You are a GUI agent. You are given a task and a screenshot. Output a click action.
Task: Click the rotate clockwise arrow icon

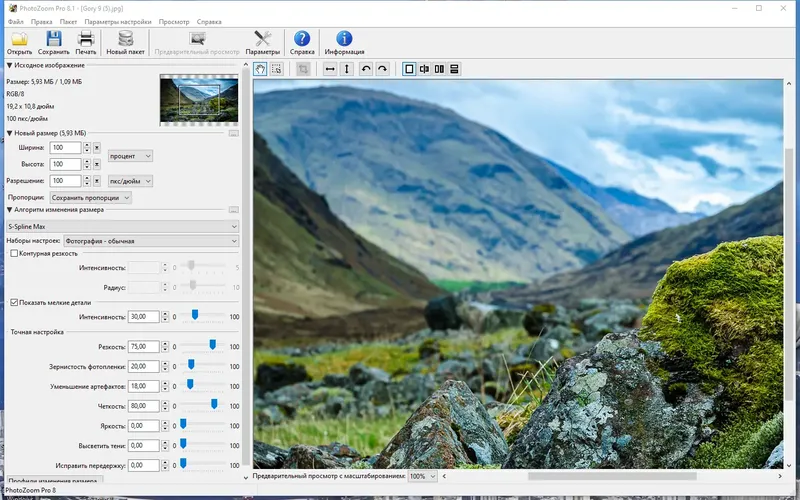tap(382, 69)
